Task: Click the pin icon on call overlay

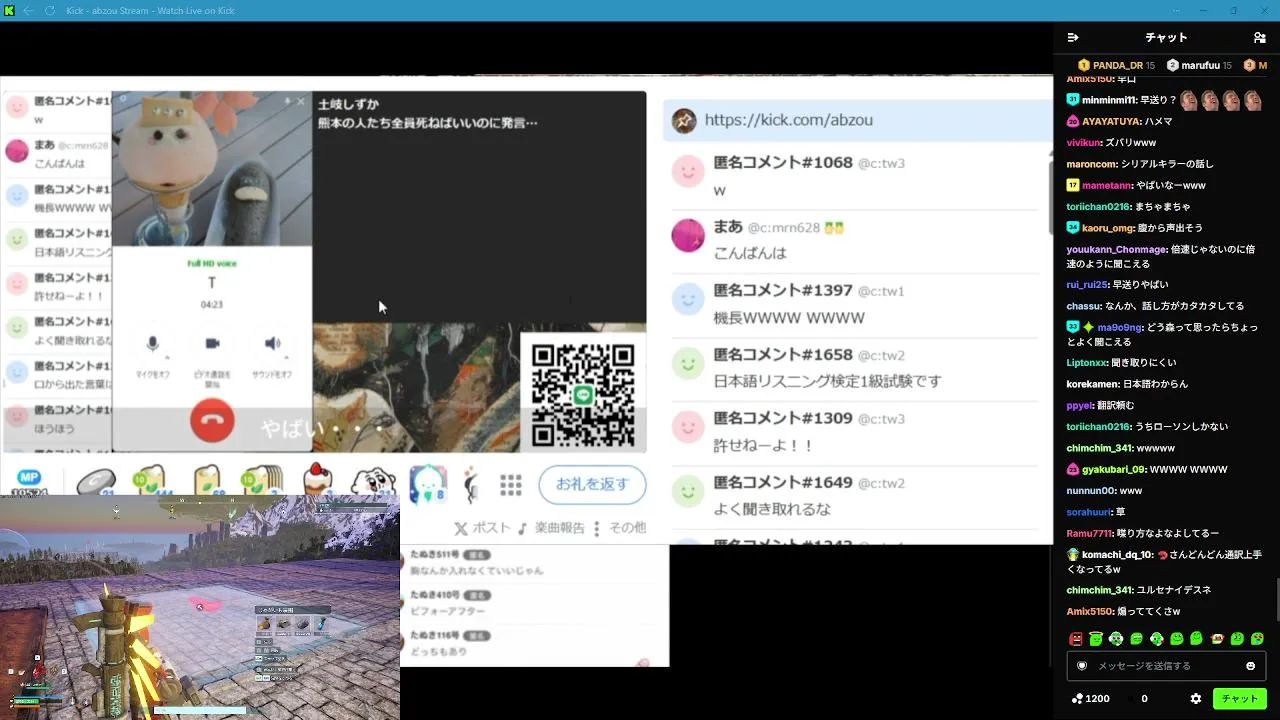Action: click(287, 101)
